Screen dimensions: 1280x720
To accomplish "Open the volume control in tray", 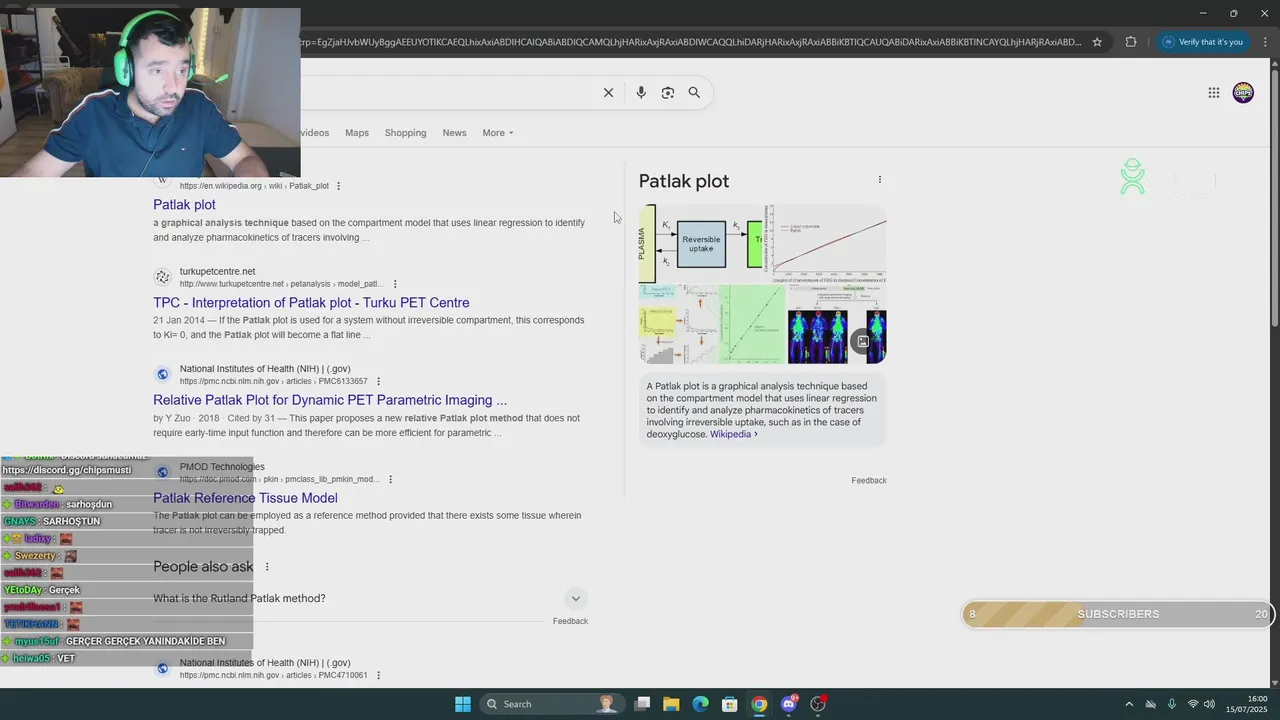I will 1209,704.
